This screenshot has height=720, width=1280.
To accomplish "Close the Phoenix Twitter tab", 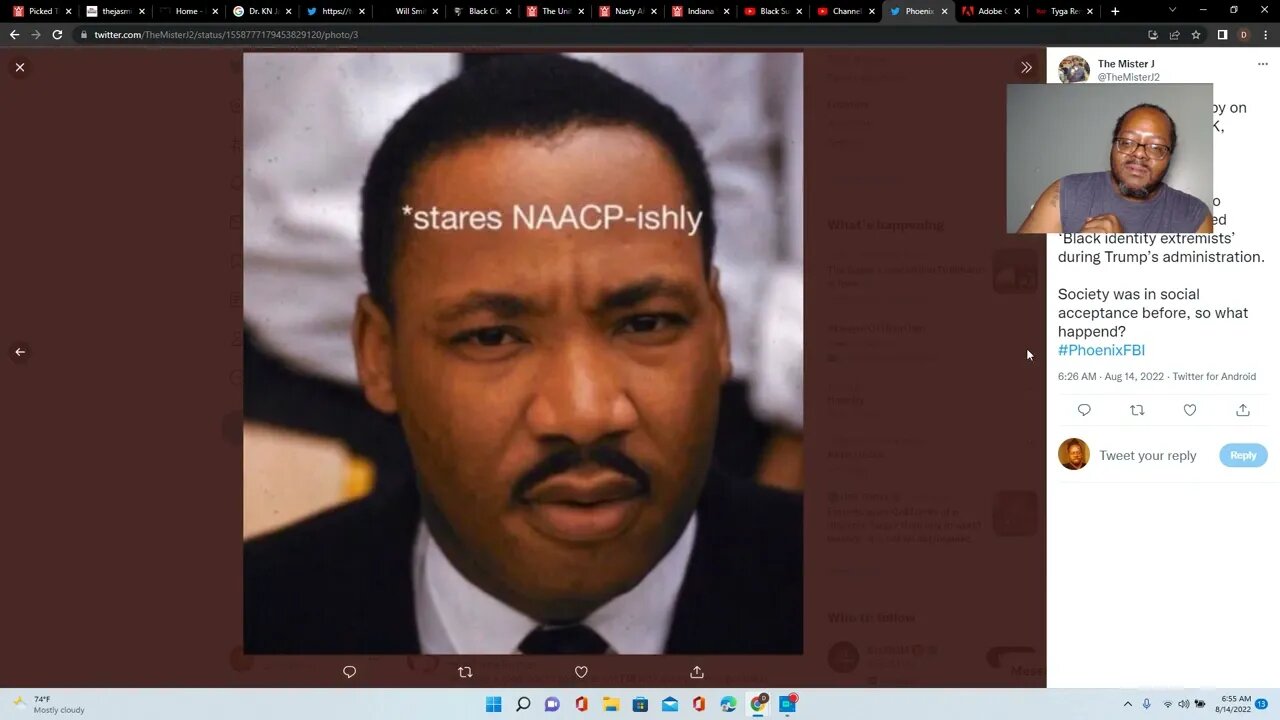I will click(x=944, y=11).
